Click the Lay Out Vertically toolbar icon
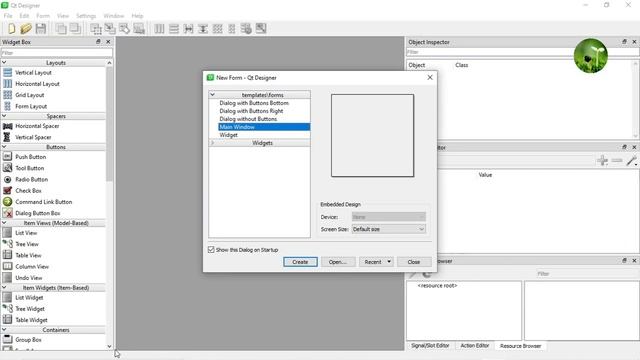This screenshot has width=640, height=360. pos(174,29)
